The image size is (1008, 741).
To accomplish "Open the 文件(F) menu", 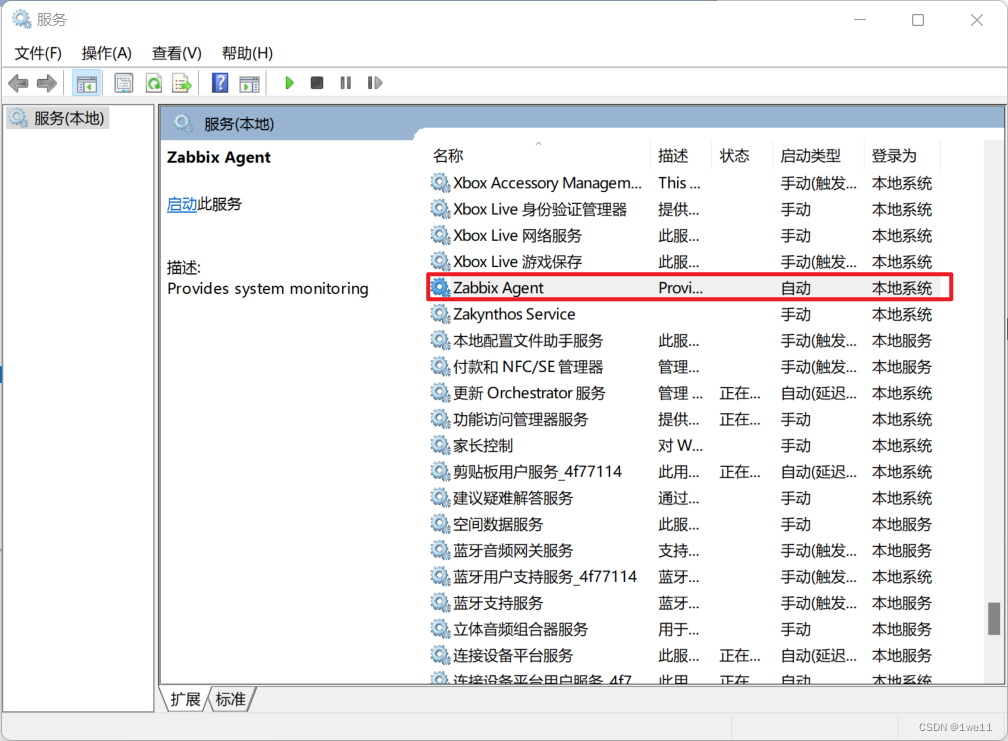I will (x=38, y=53).
